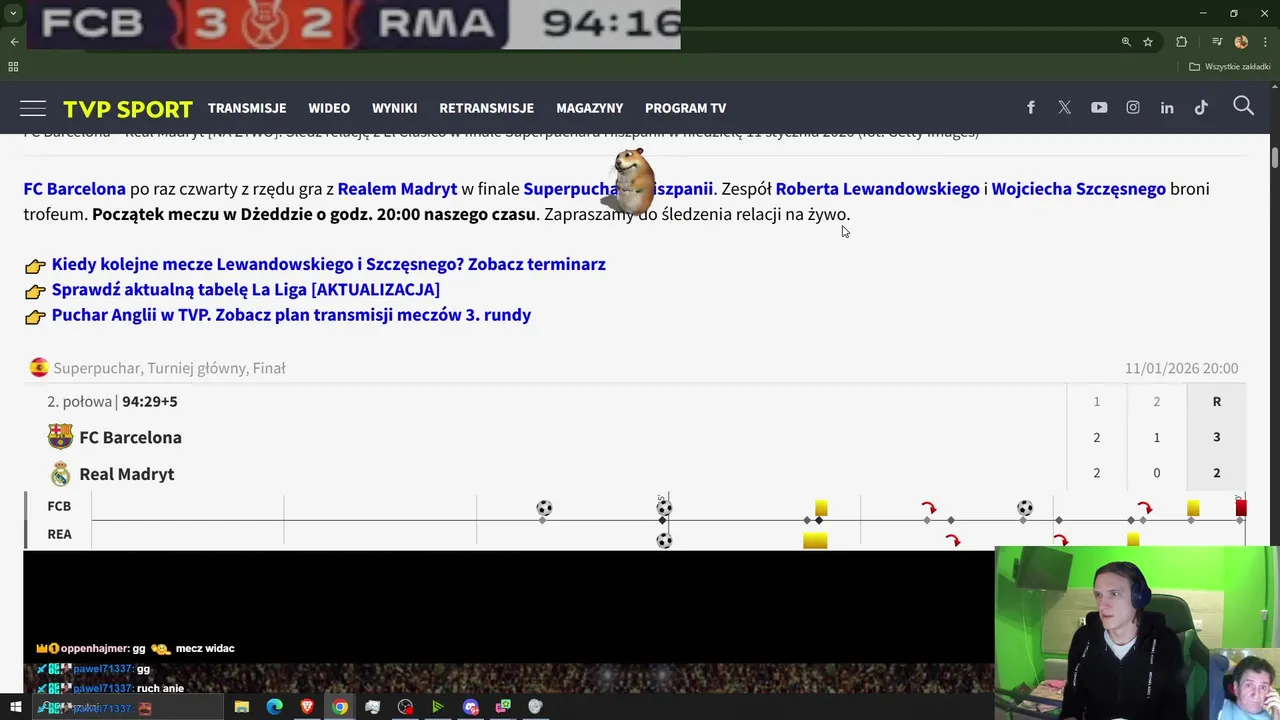Click the date '11/01/2026 20:00'
The image size is (1280, 720).
(x=1181, y=368)
